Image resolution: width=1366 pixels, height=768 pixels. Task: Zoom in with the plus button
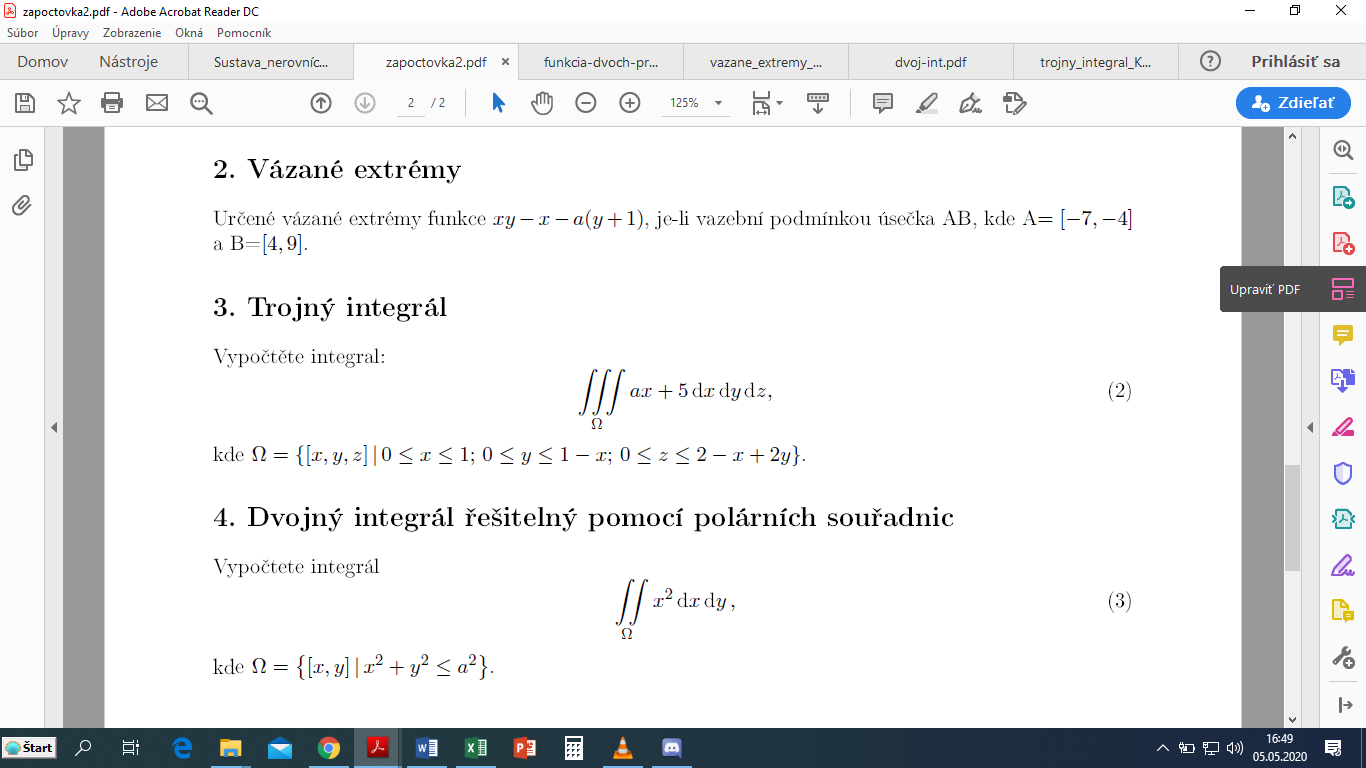pyautogui.click(x=630, y=103)
